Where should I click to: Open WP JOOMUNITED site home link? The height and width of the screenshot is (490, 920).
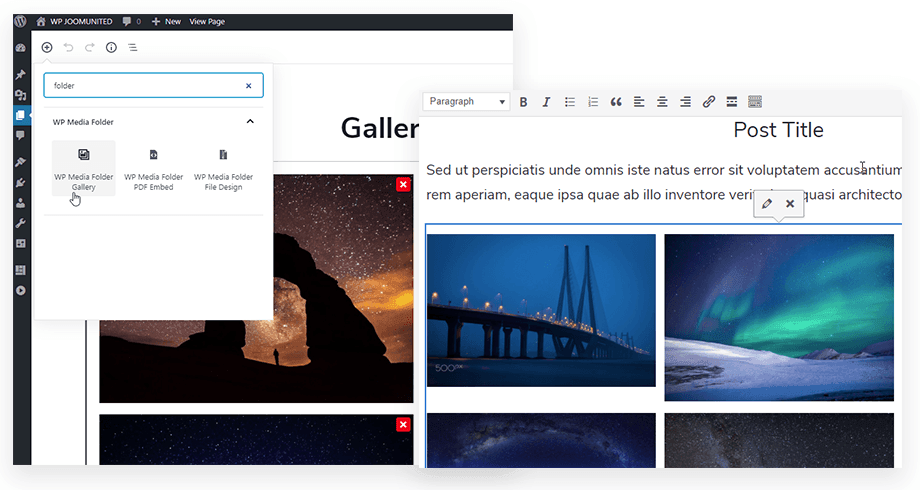(x=74, y=22)
